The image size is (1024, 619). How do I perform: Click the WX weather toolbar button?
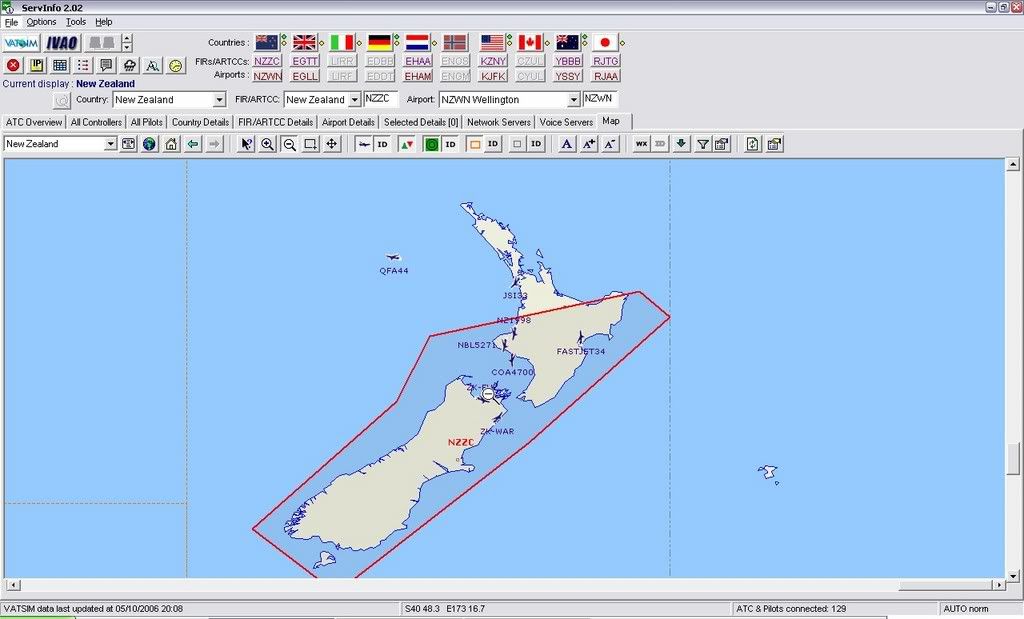[641, 144]
